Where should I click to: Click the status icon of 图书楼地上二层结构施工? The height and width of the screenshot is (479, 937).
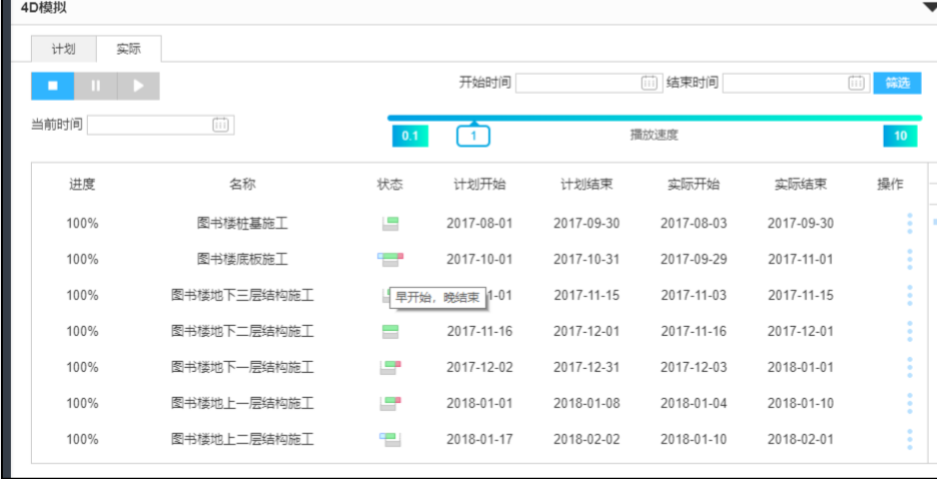click(x=390, y=439)
